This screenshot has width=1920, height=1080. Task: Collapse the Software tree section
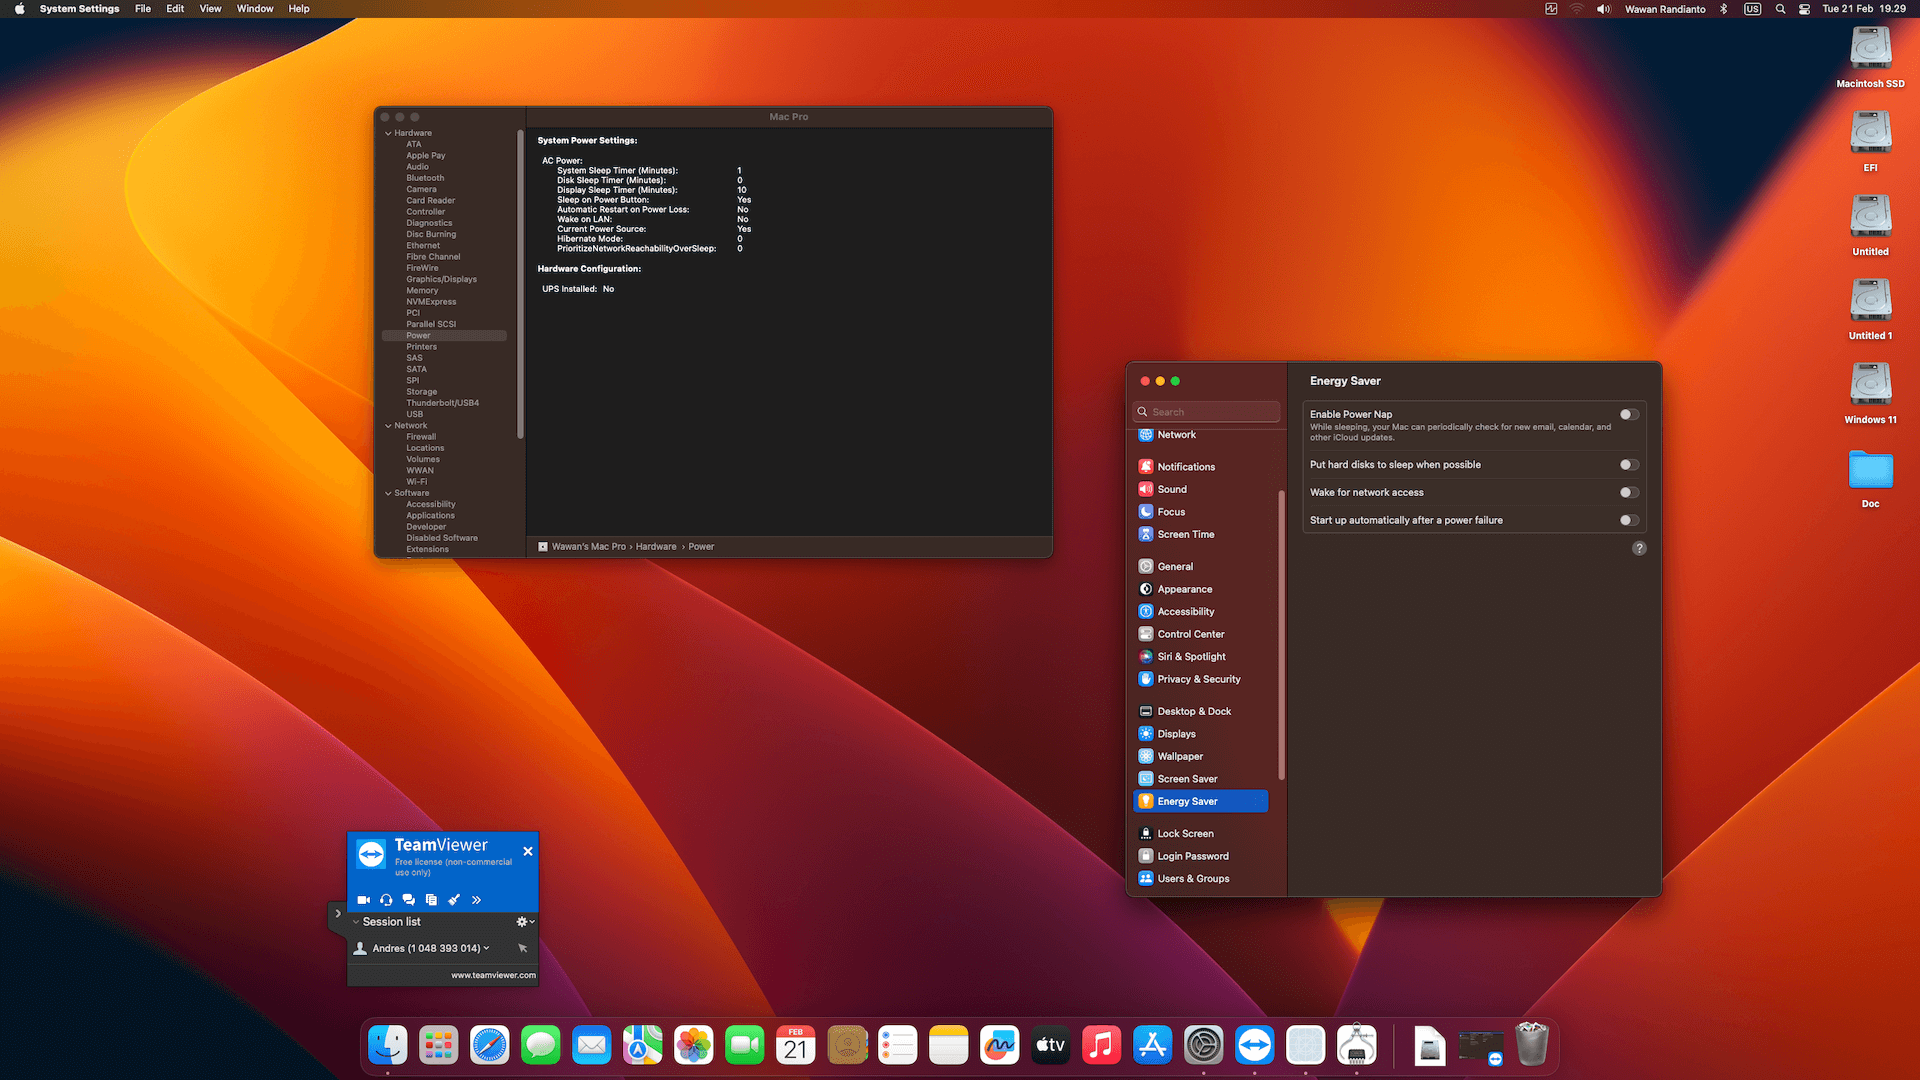coord(388,493)
